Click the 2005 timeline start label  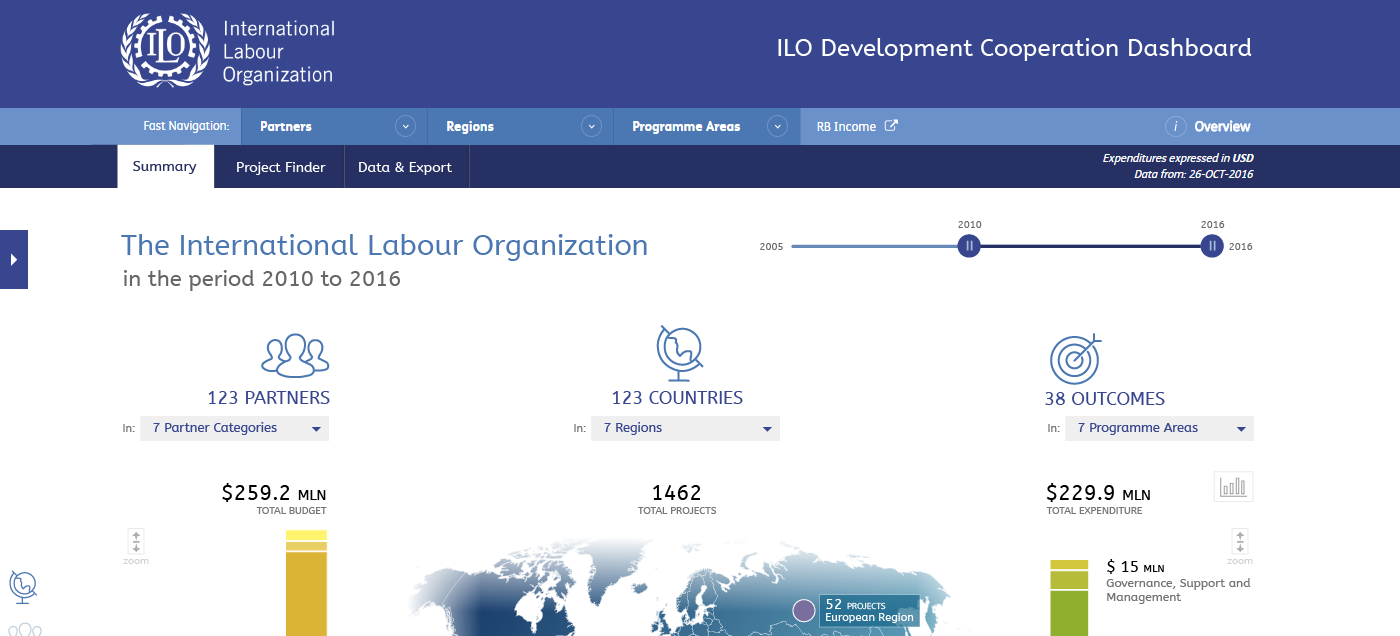tap(771, 247)
